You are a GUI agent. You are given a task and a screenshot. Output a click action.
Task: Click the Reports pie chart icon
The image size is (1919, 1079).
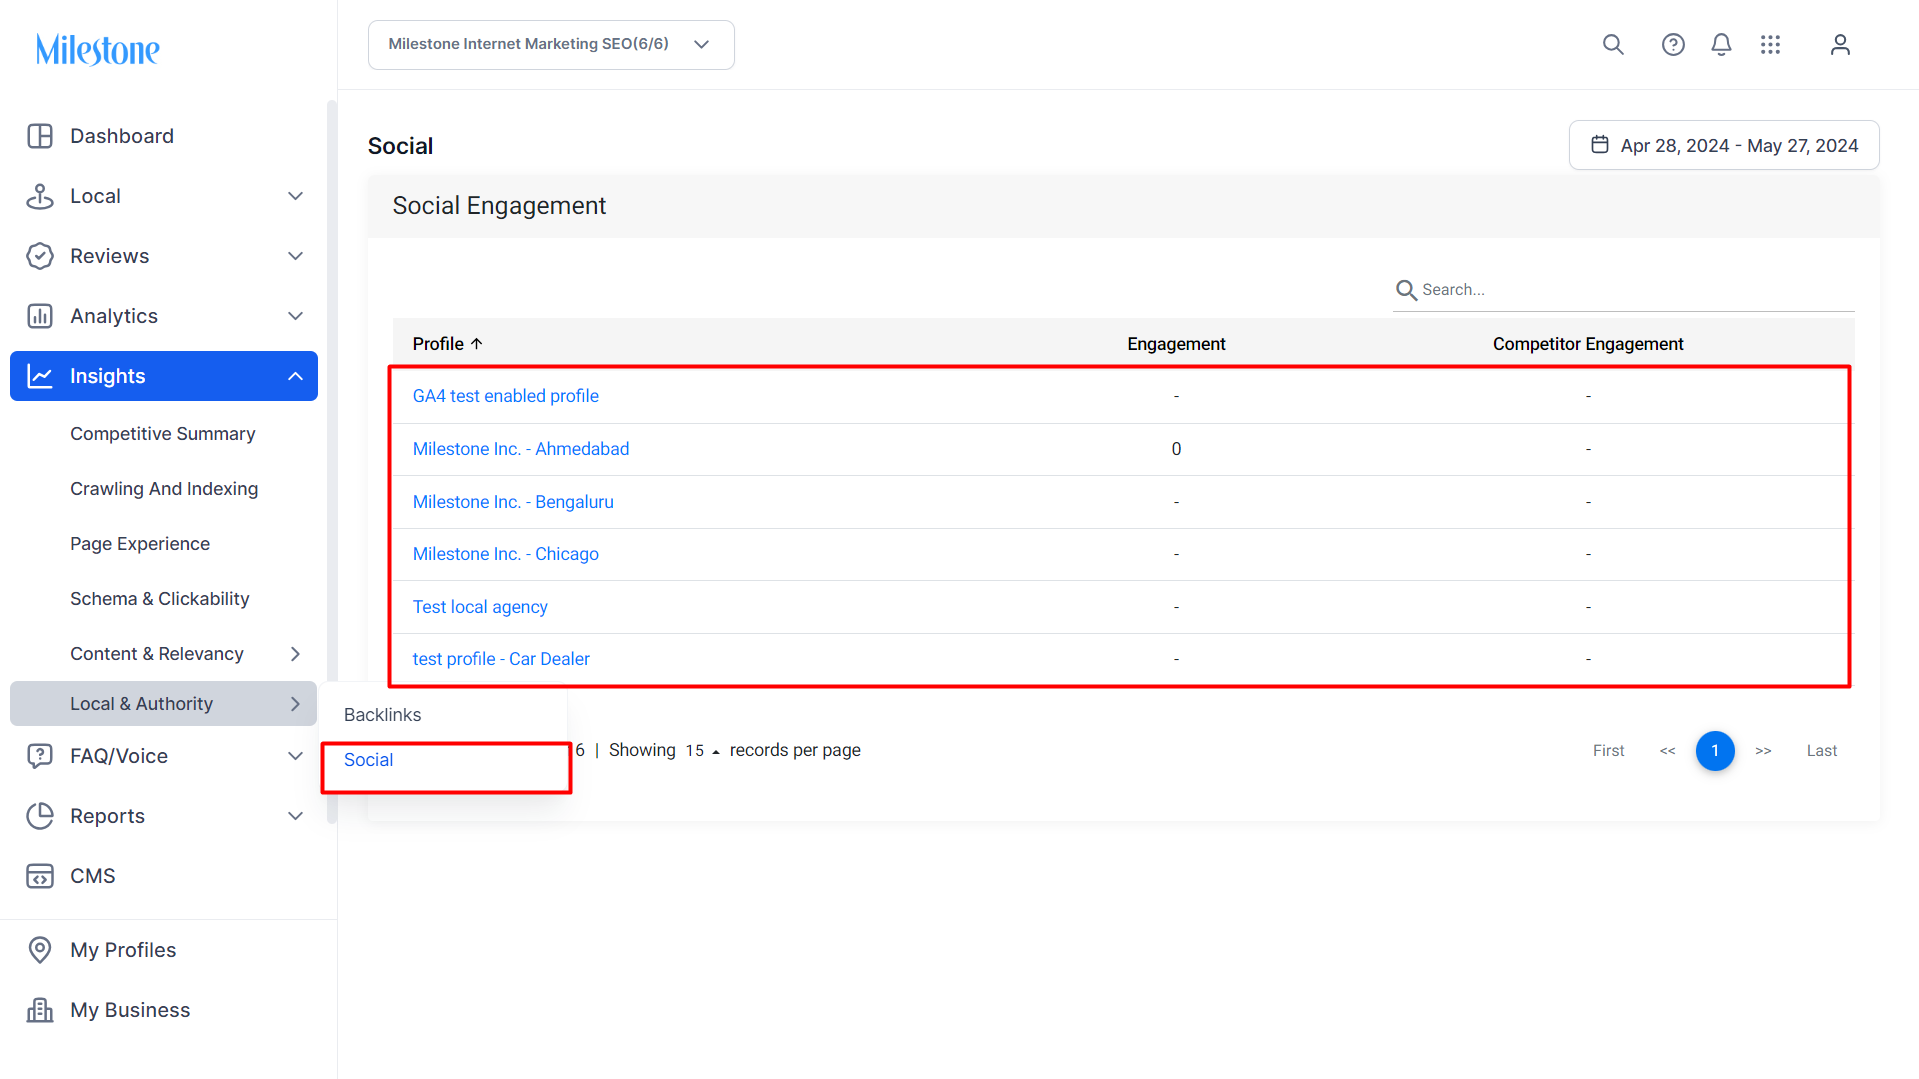pos(40,816)
